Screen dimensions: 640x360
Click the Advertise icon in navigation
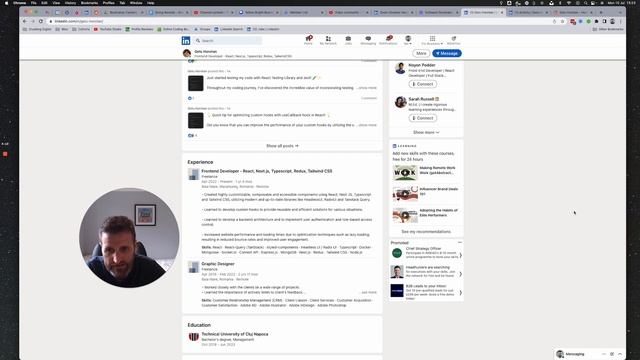click(x=453, y=40)
